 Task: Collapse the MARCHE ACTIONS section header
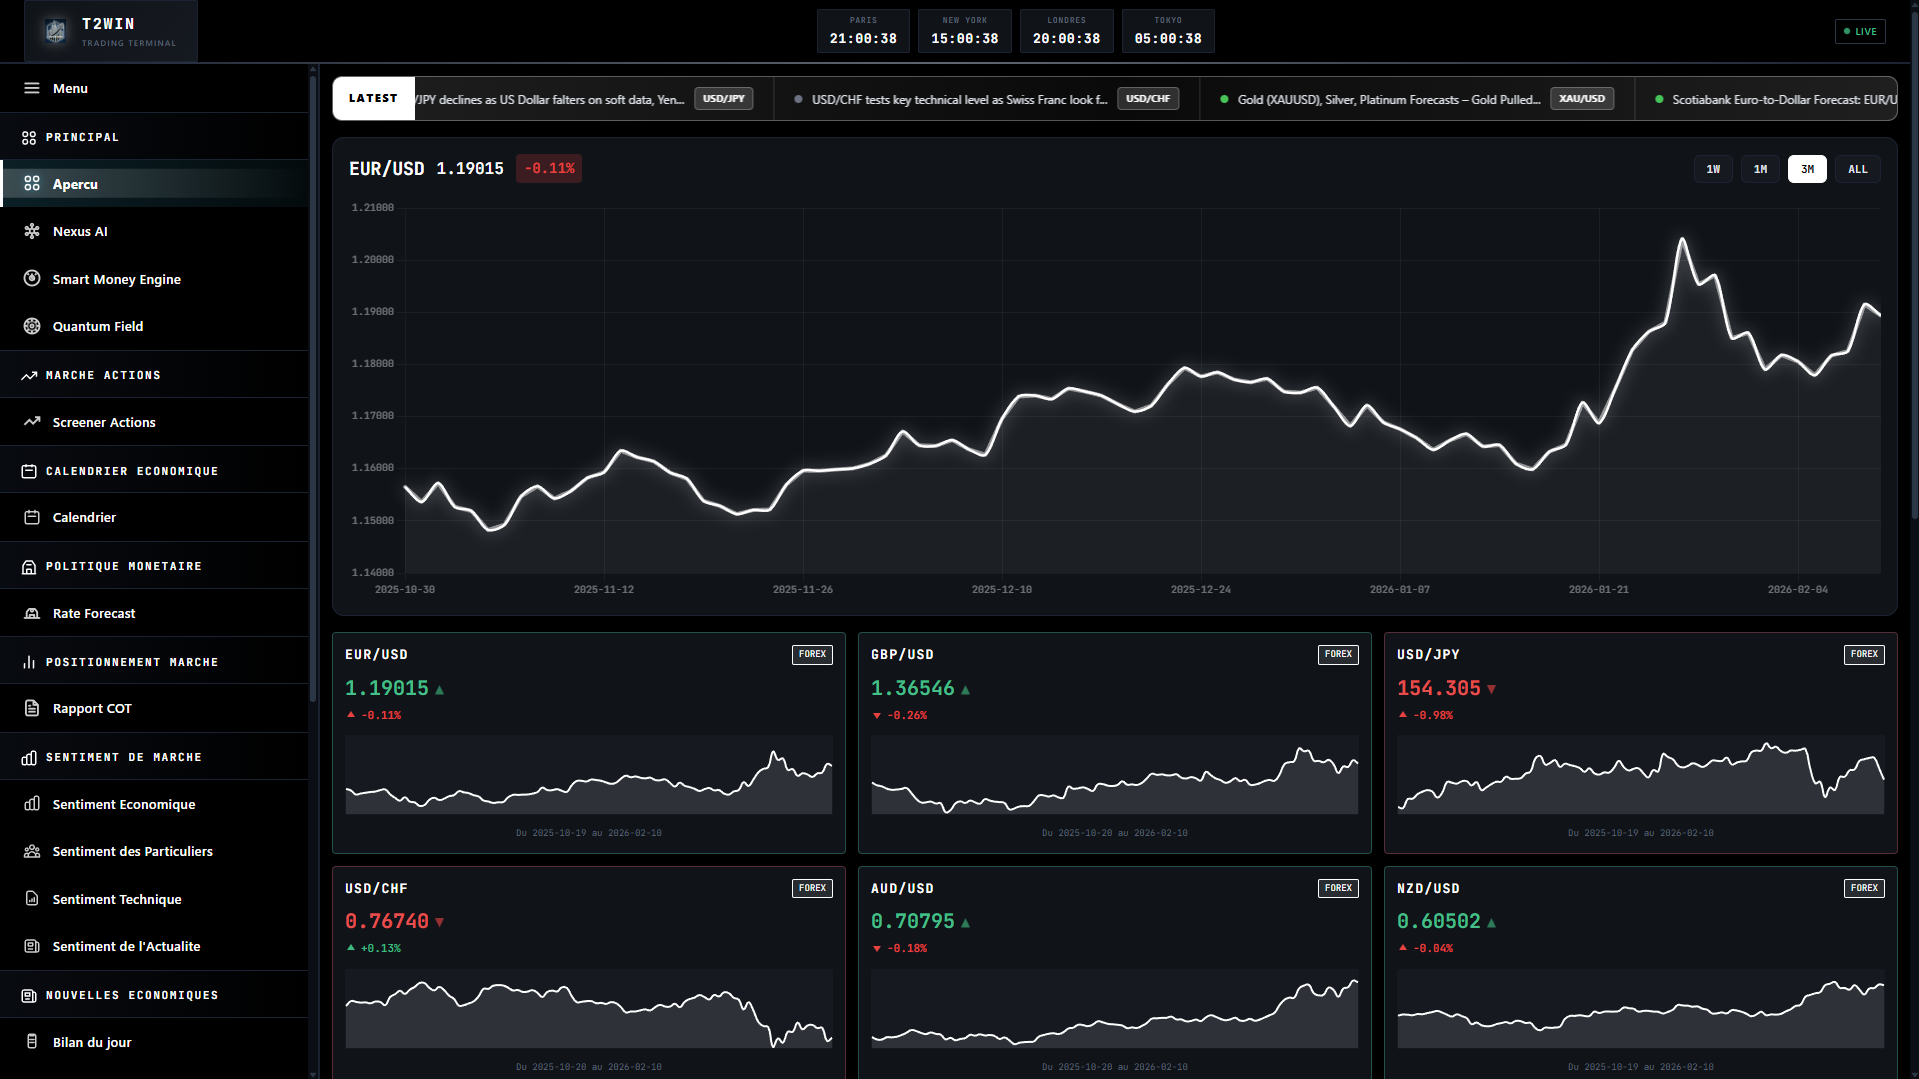tap(103, 375)
